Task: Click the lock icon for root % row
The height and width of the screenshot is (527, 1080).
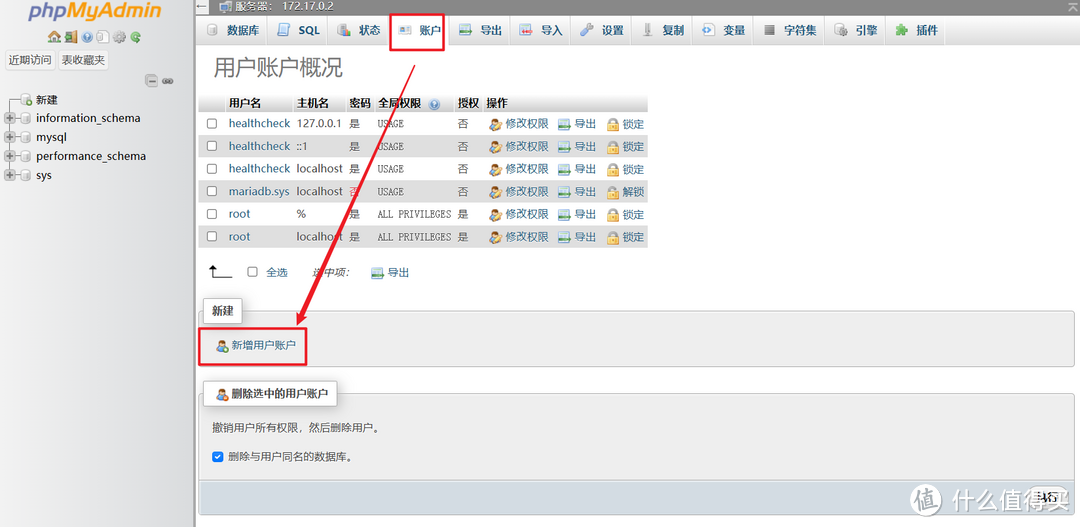Action: point(613,215)
